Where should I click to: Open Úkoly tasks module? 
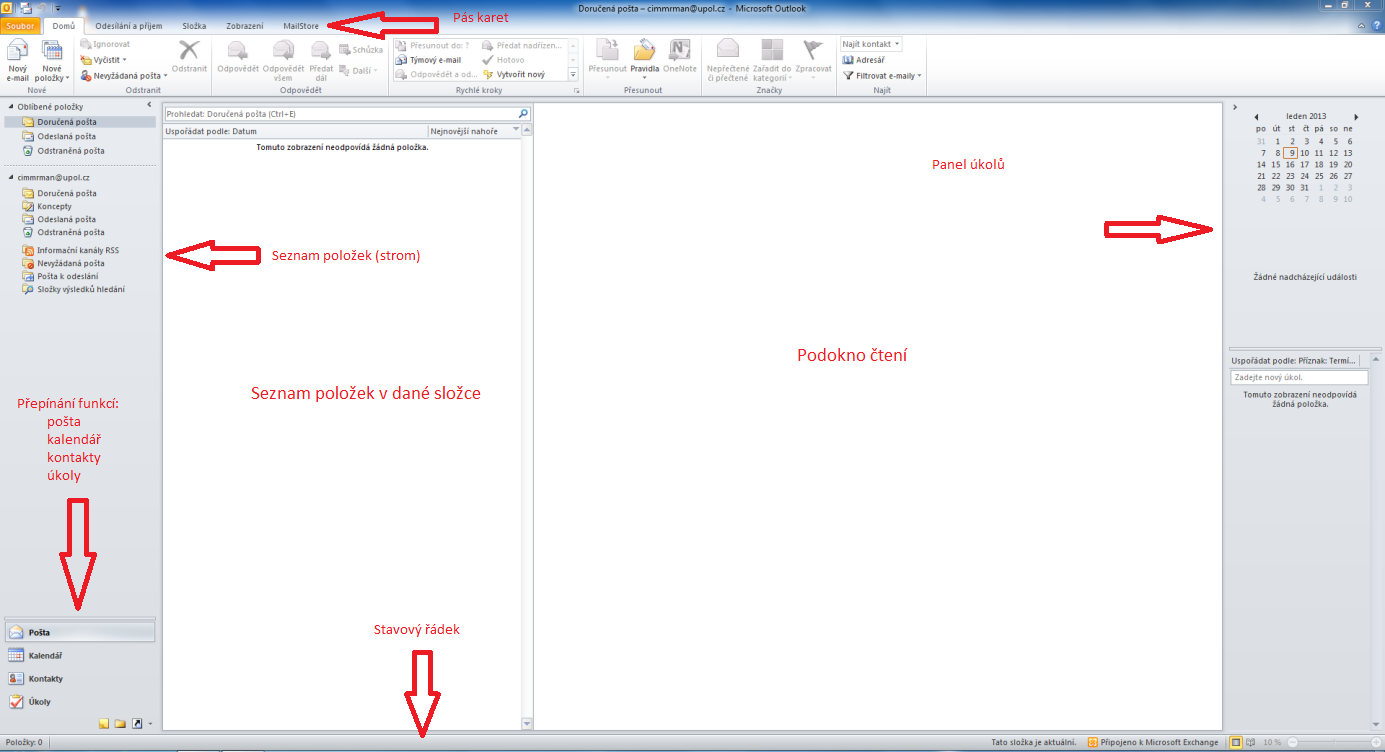39,702
